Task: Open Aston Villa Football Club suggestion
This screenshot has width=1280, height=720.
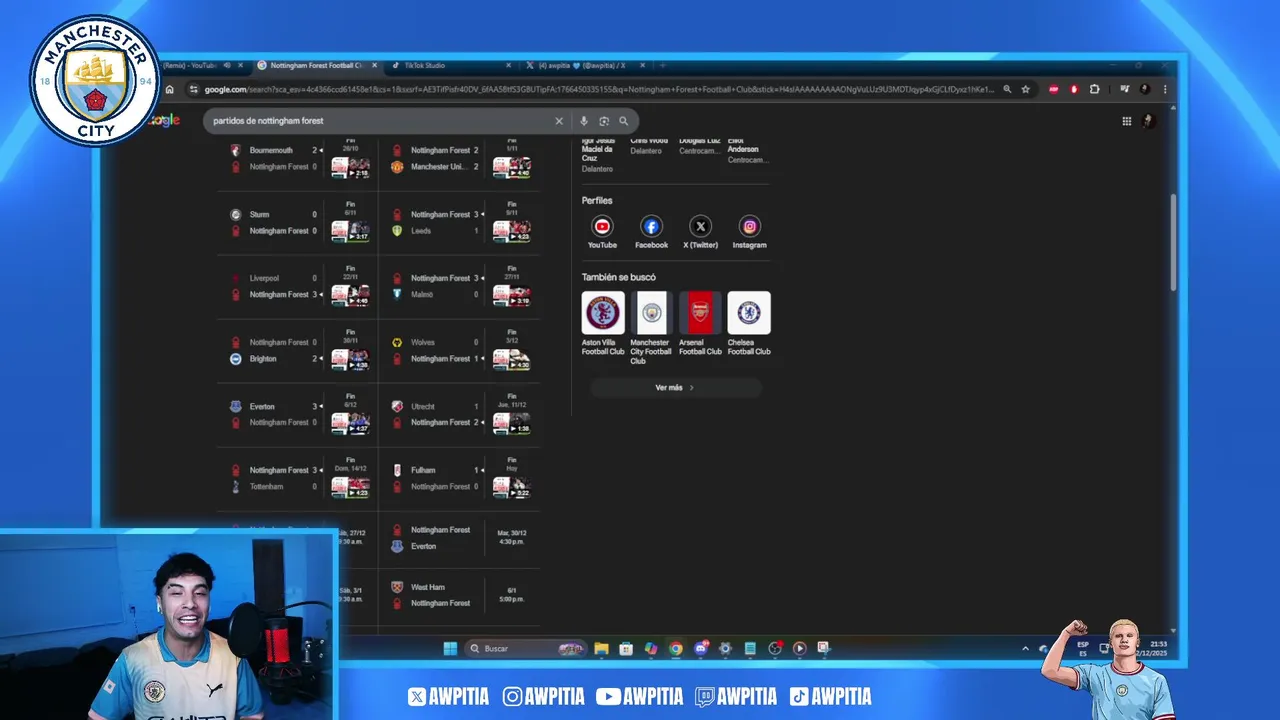Action: click(603, 324)
